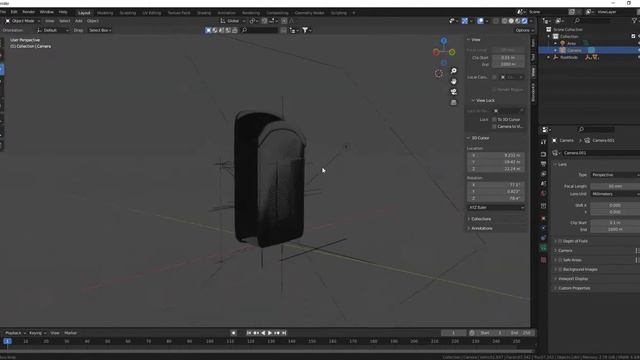Collapse the View Lock subpanel
The width and height of the screenshot is (640, 360).
tap(482, 100)
